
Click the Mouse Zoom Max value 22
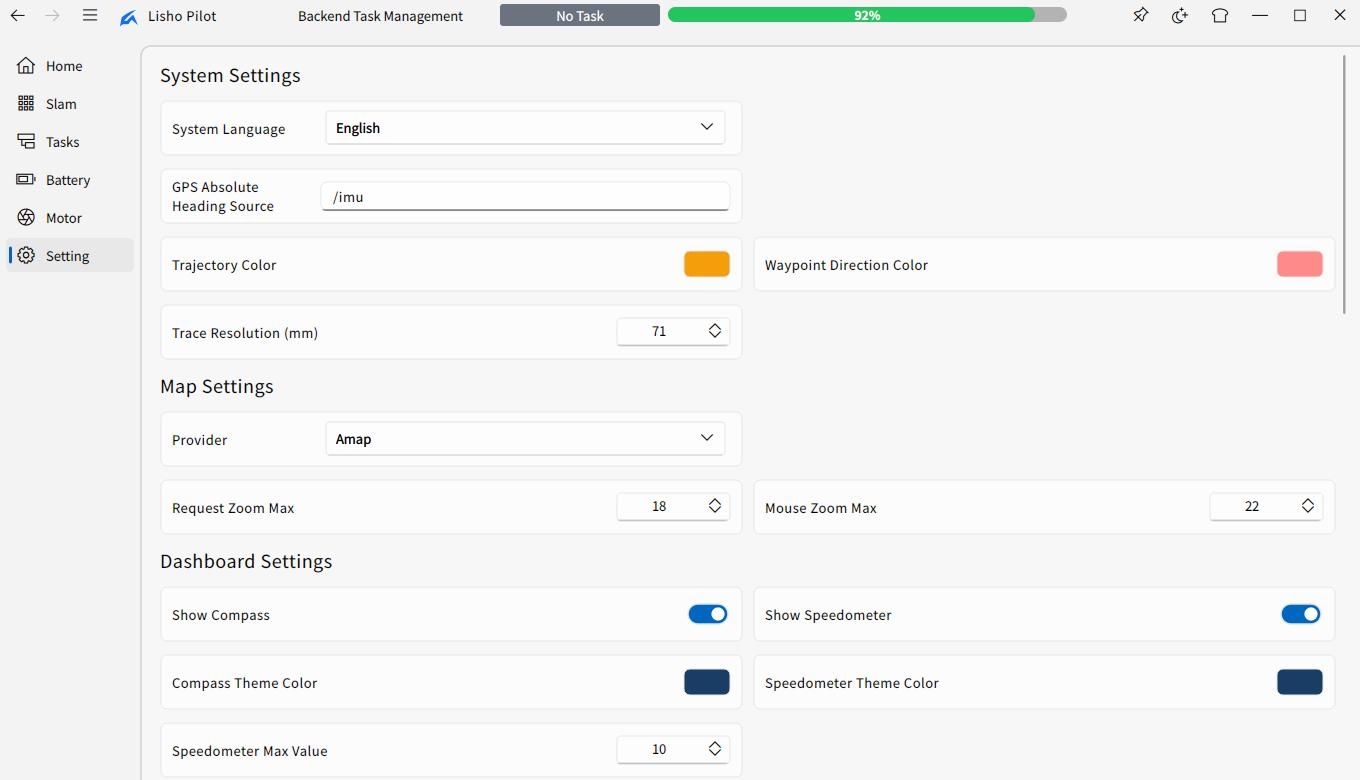pos(1252,506)
